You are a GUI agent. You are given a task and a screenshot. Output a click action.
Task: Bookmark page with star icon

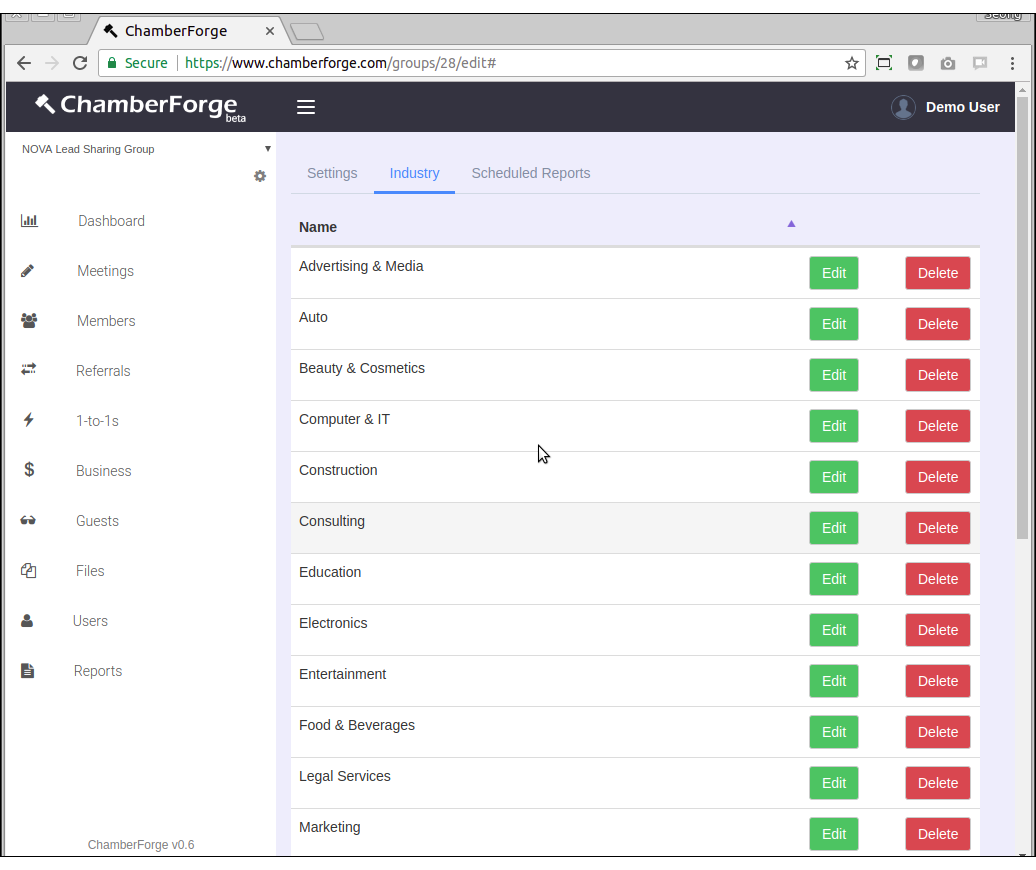point(852,63)
